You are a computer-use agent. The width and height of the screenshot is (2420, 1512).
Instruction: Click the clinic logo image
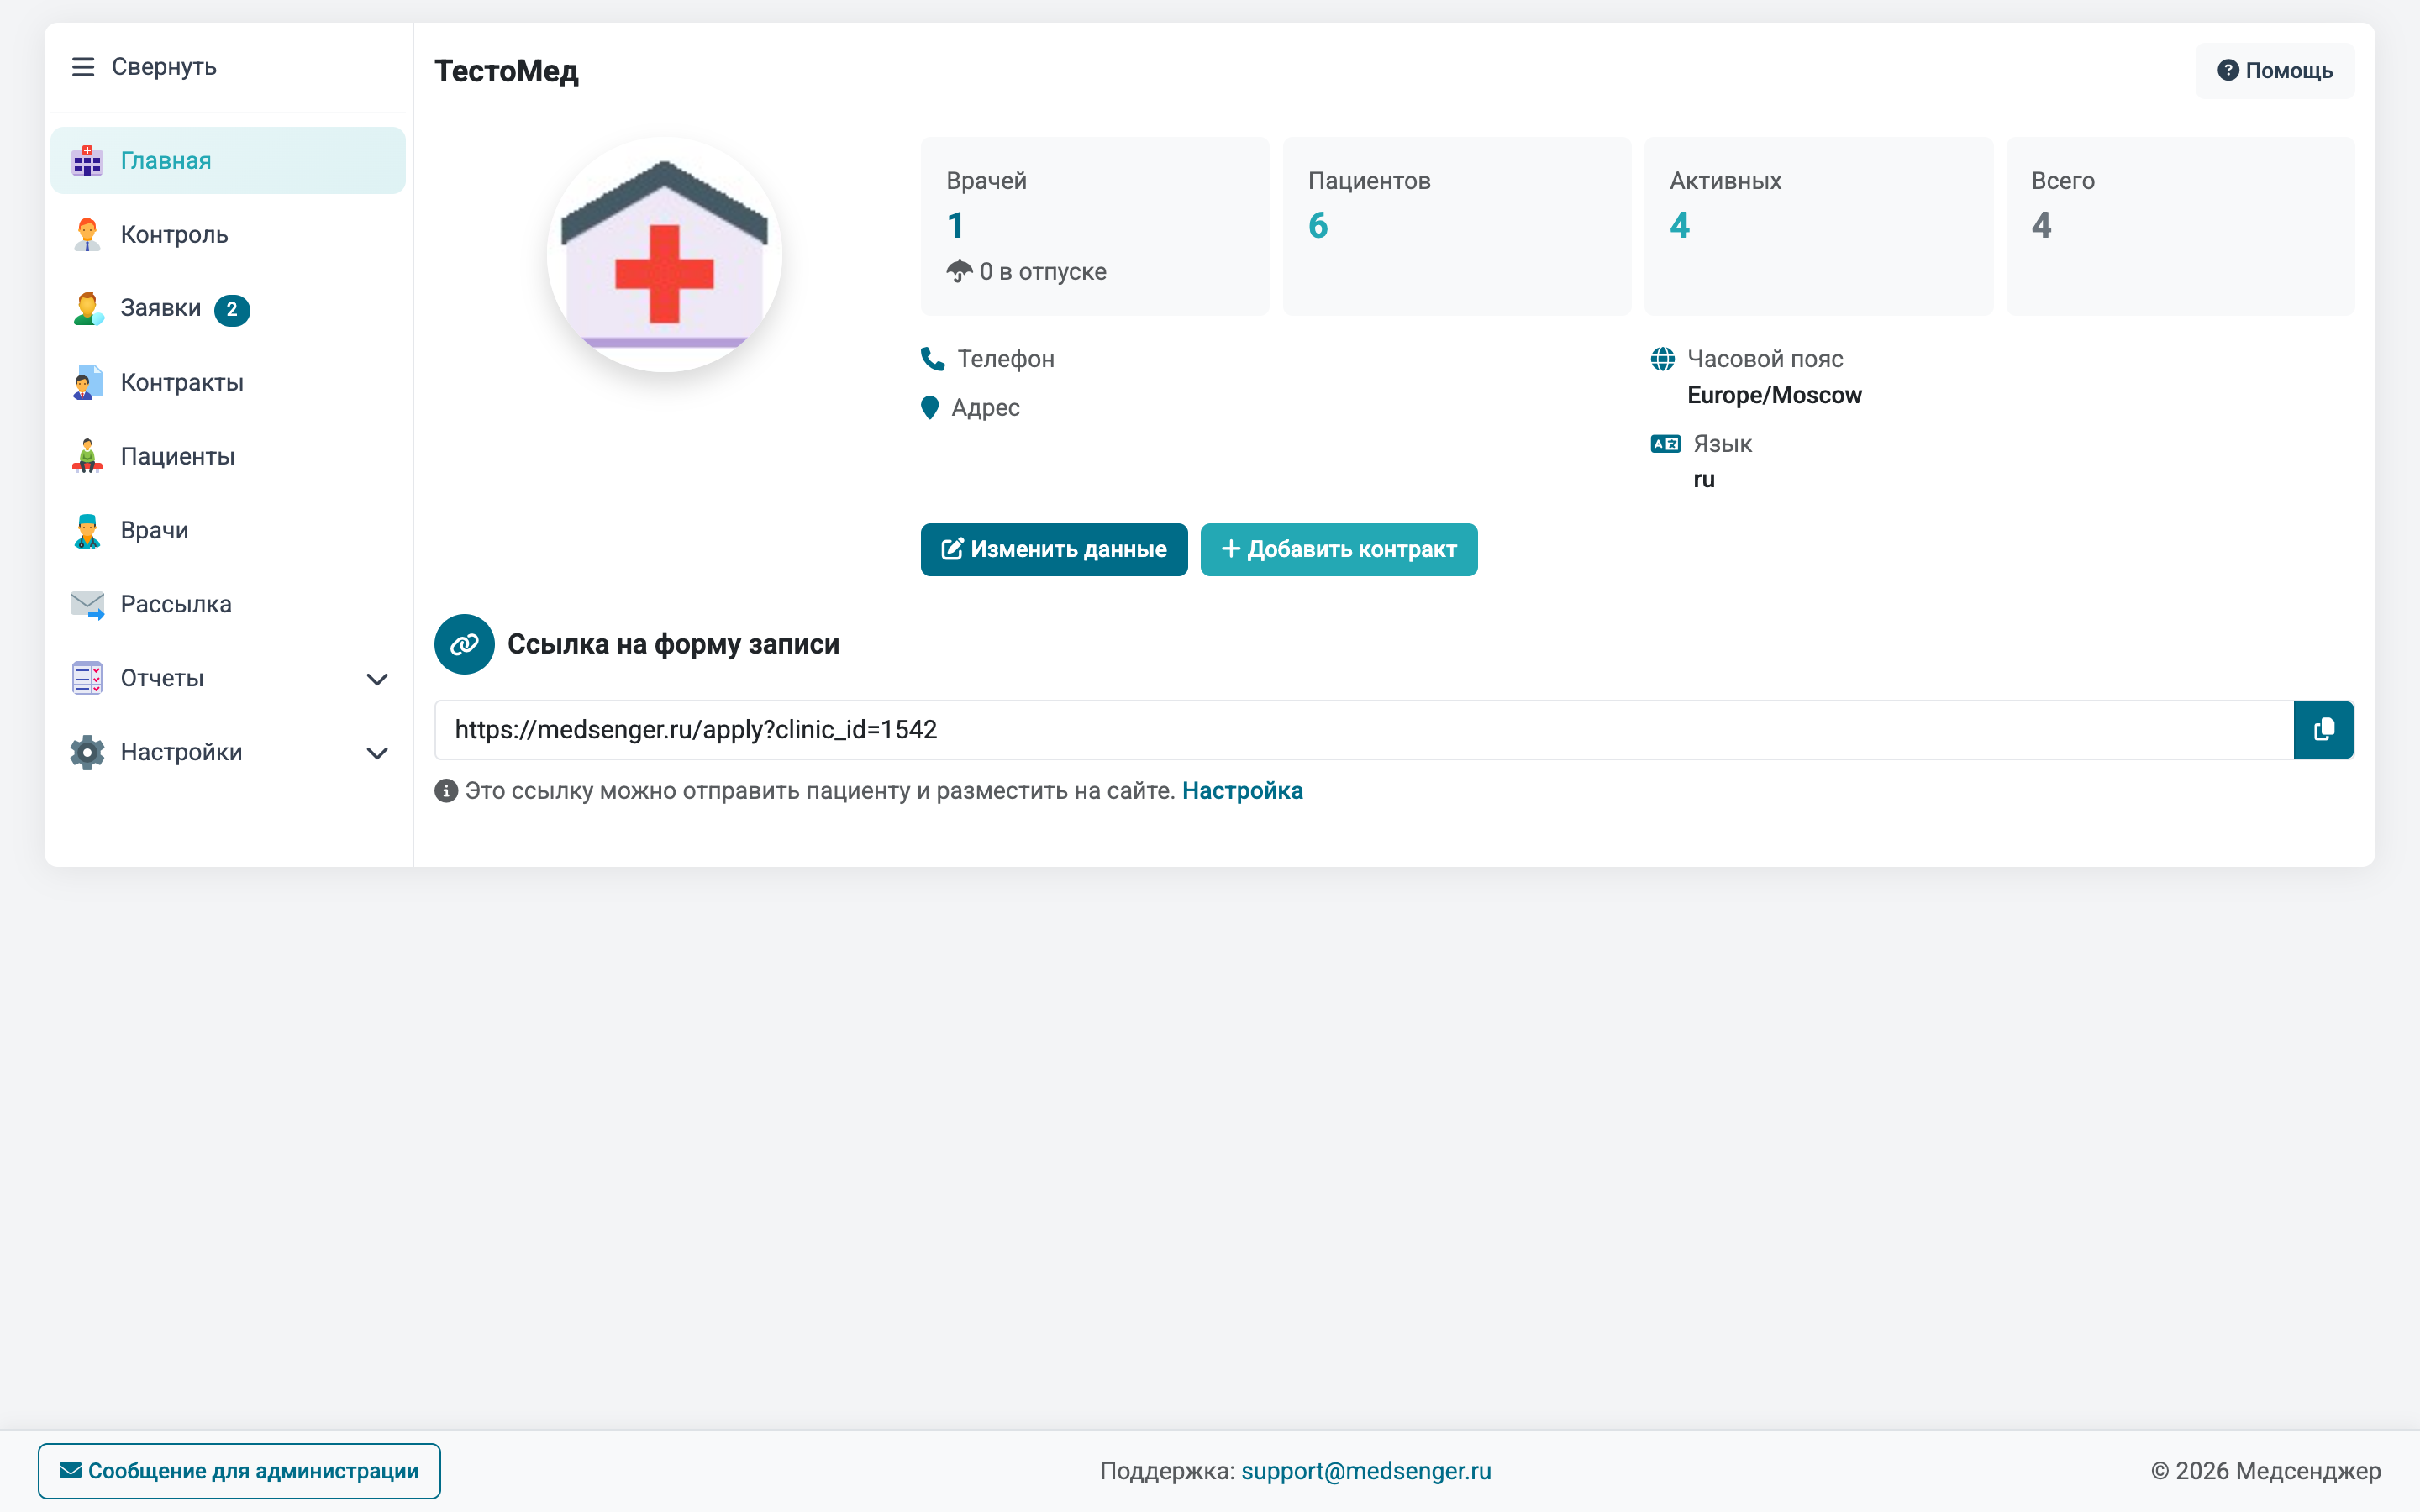pyautogui.click(x=664, y=255)
